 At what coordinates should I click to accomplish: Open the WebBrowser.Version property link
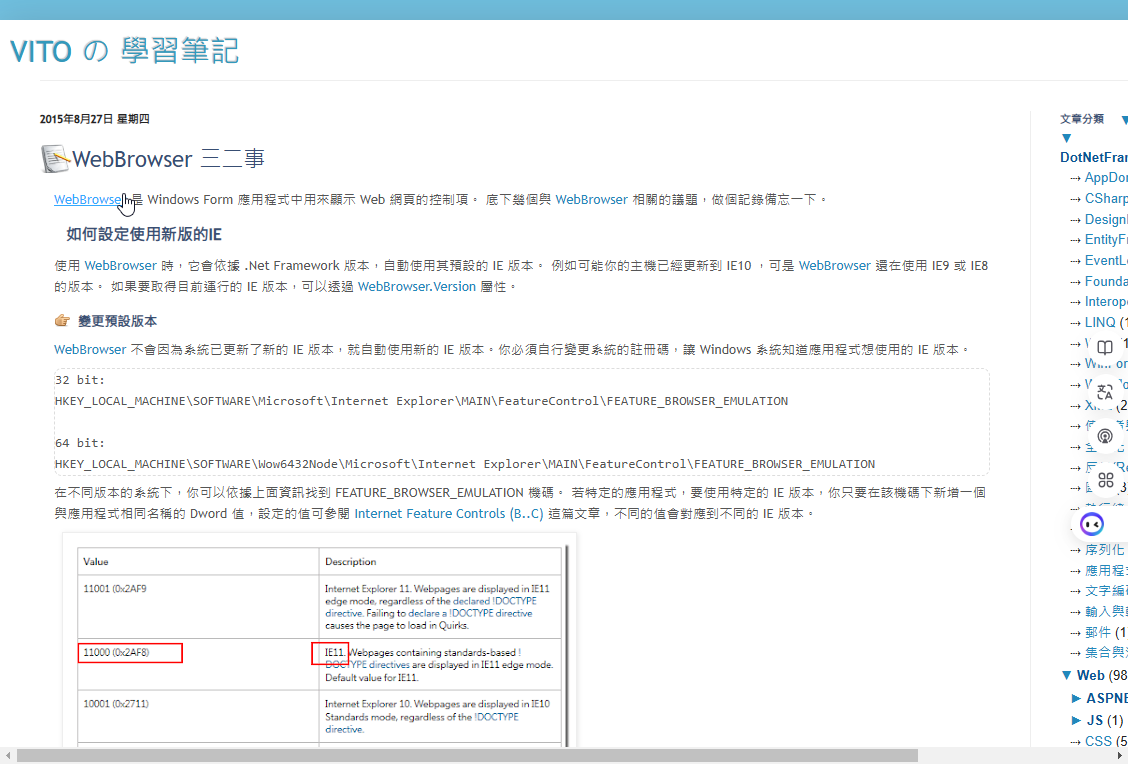417,286
